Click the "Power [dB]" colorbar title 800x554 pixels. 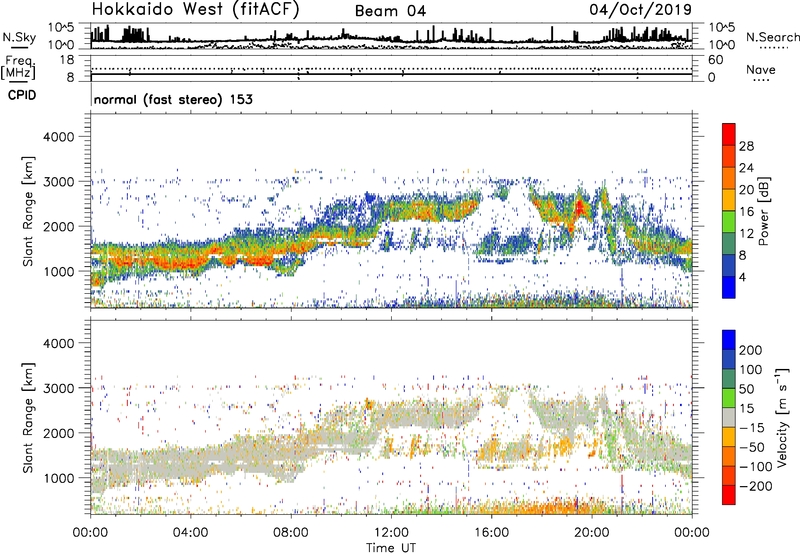click(x=763, y=211)
